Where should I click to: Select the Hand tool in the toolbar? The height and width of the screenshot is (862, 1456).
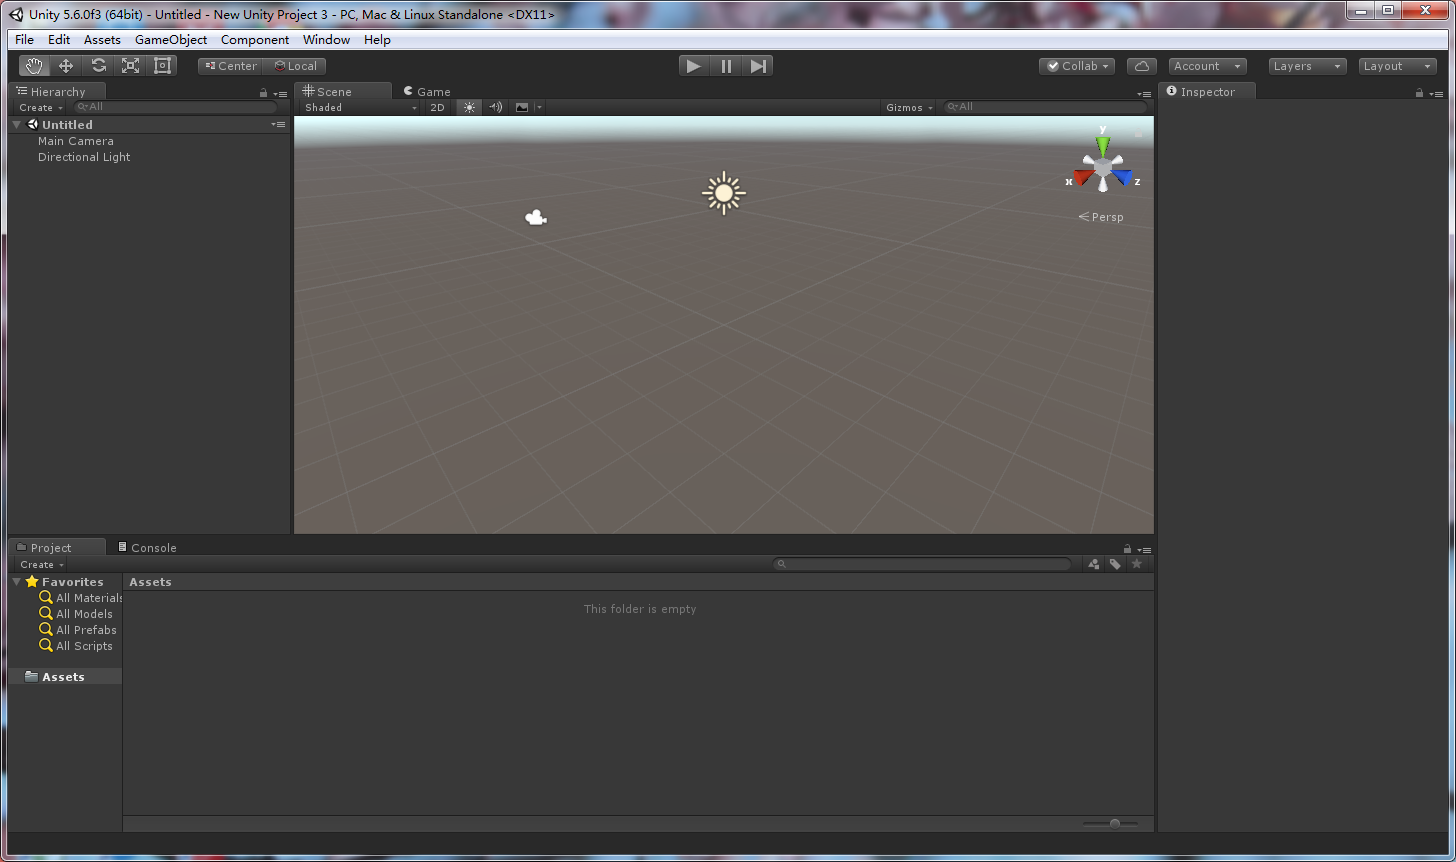pos(34,65)
